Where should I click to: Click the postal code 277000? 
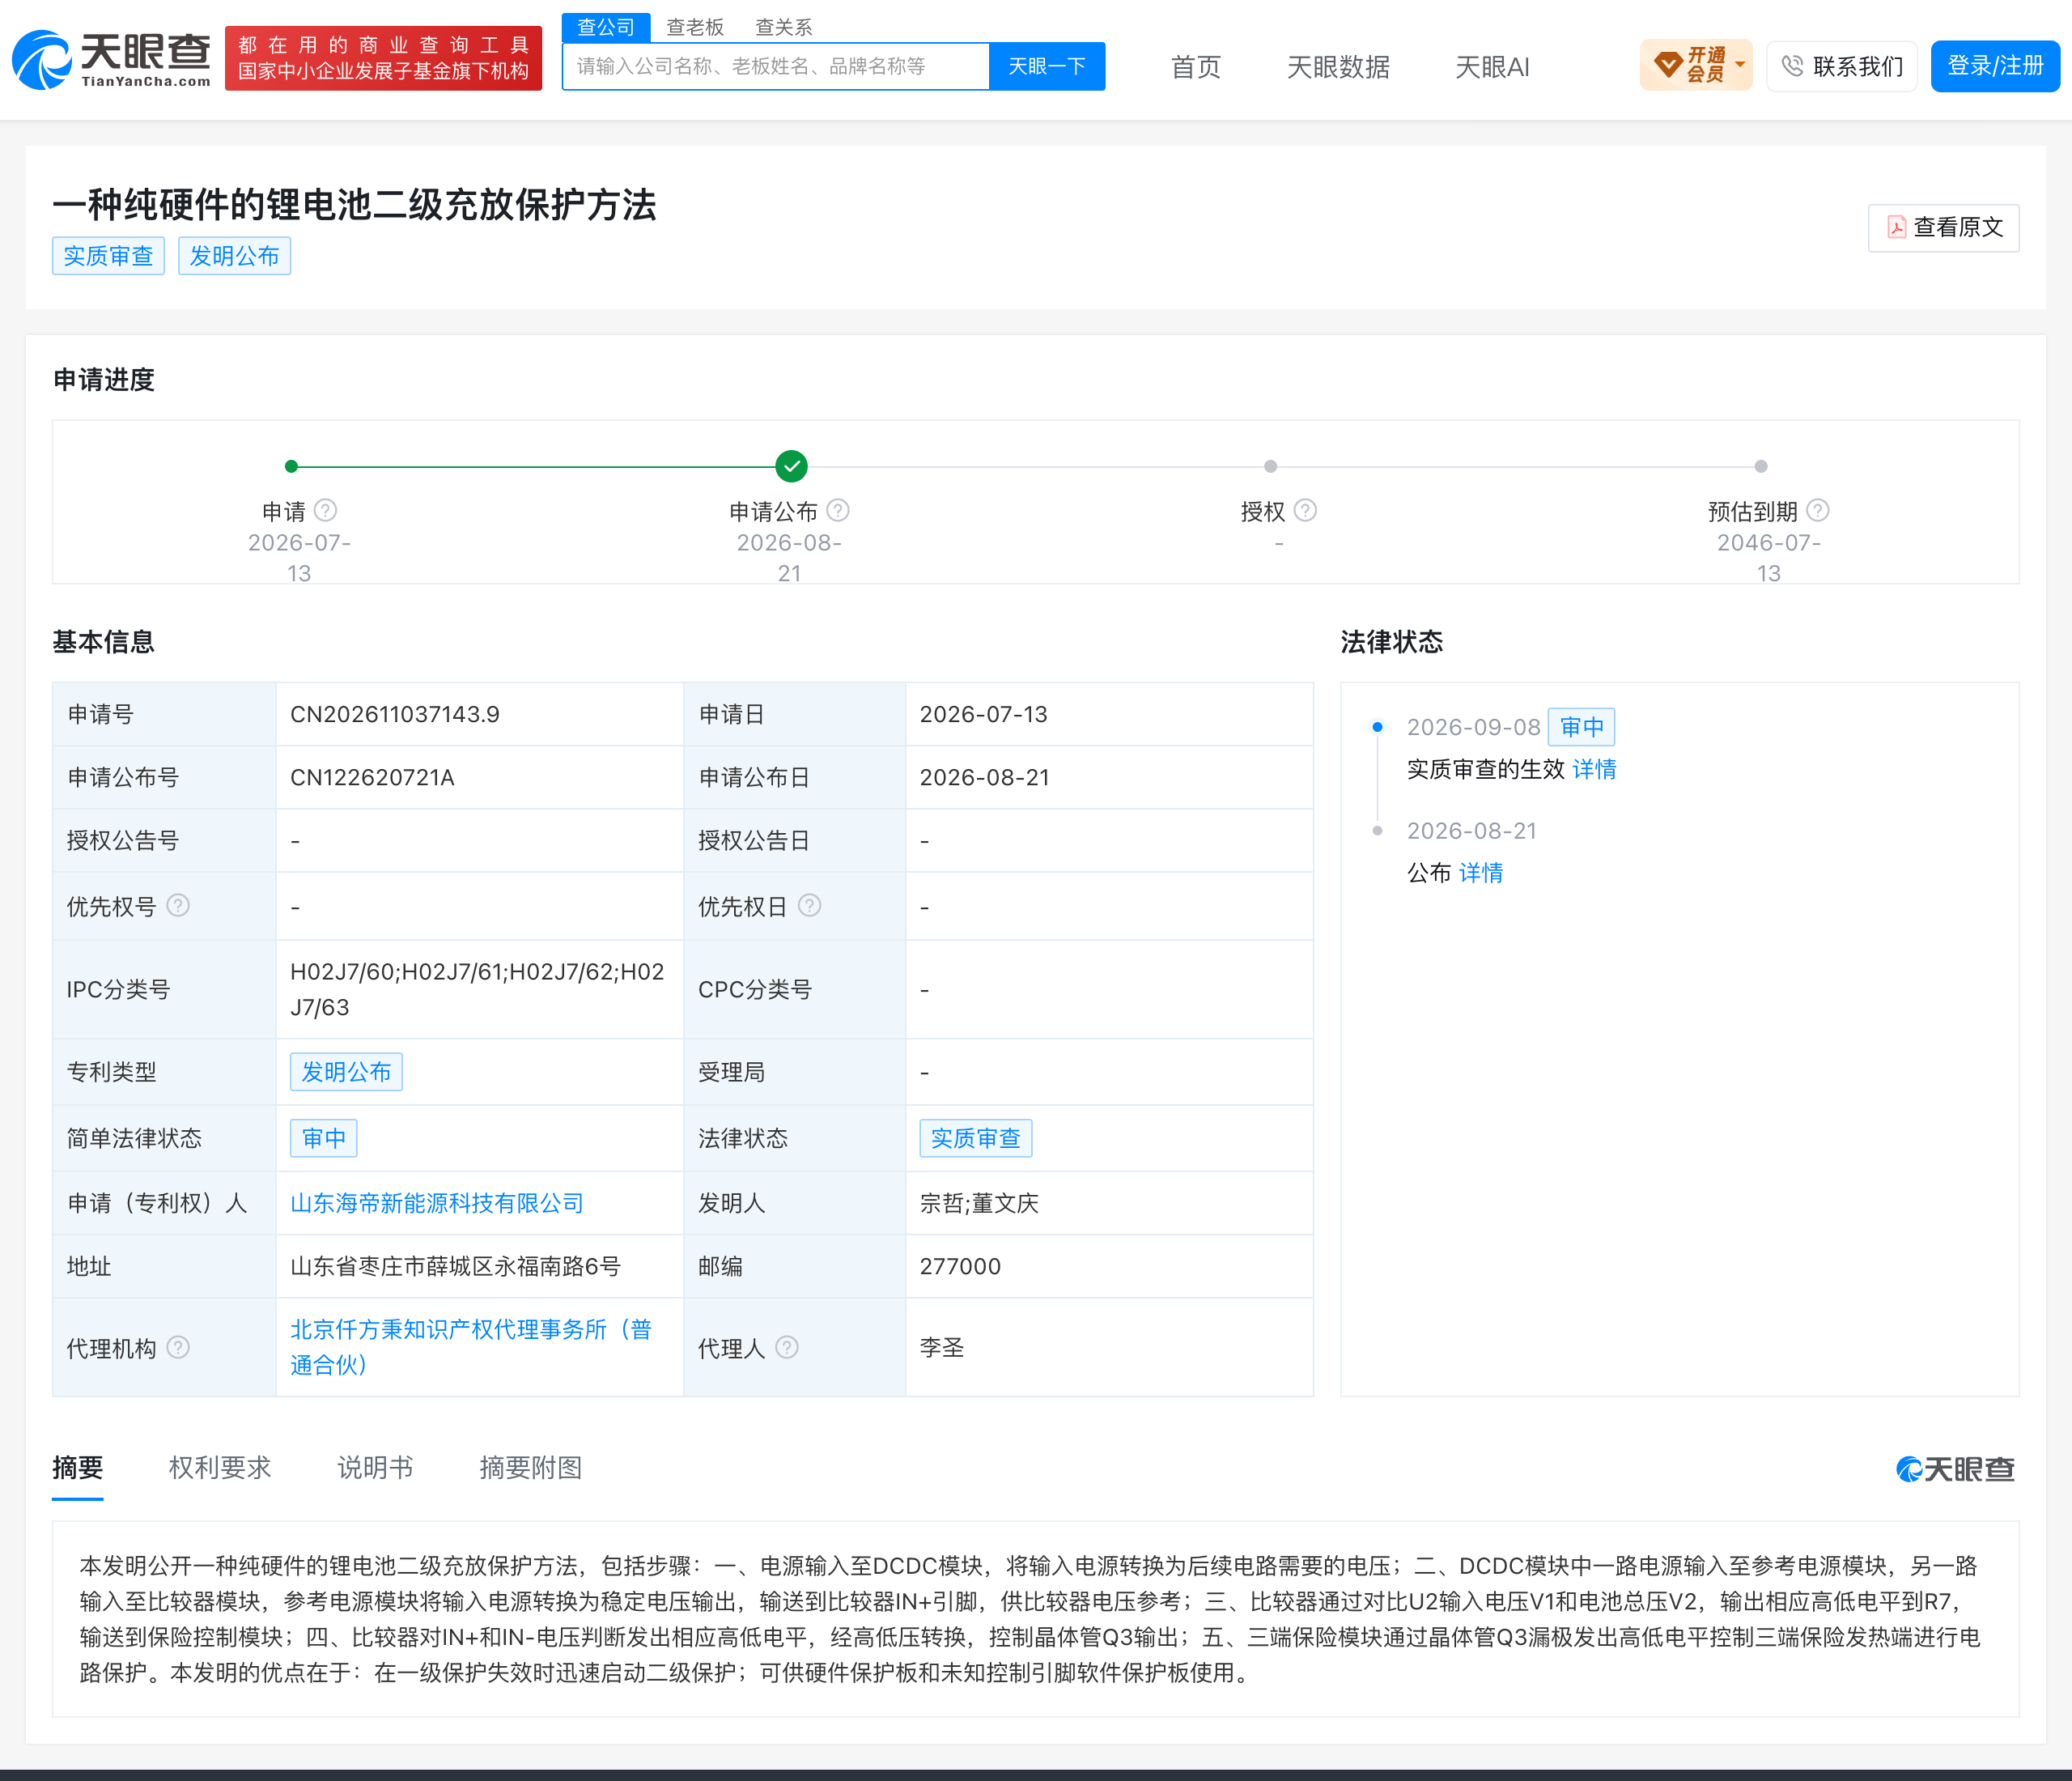click(960, 1266)
